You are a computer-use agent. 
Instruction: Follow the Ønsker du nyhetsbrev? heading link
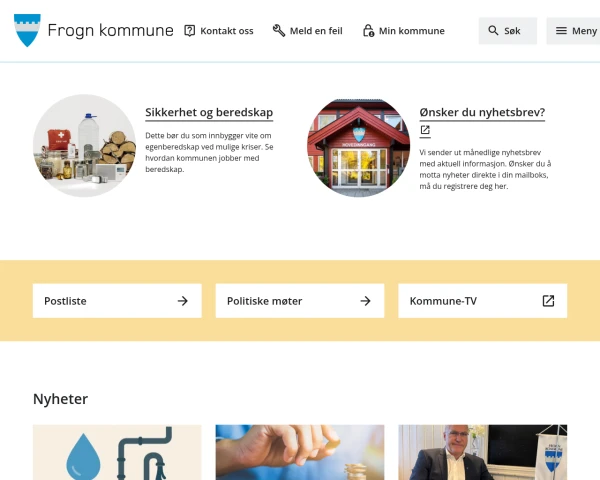[x=482, y=113]
